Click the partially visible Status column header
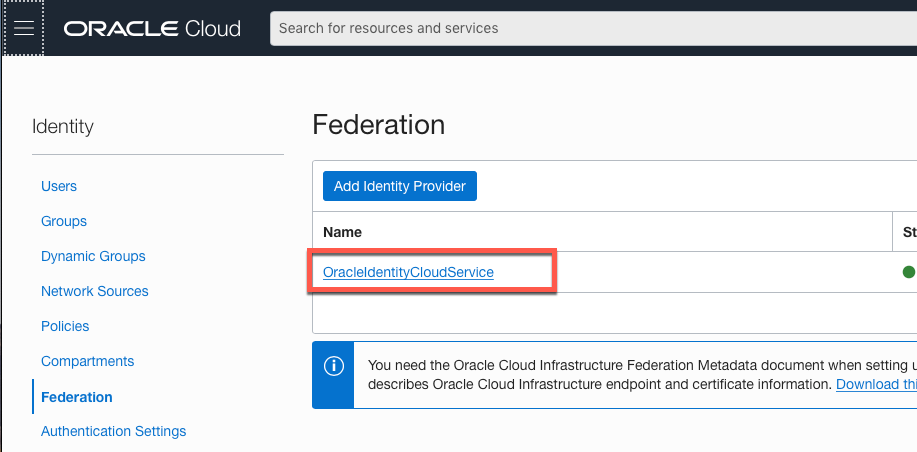Viewport: 917px width, 452px height. point(908,232)
